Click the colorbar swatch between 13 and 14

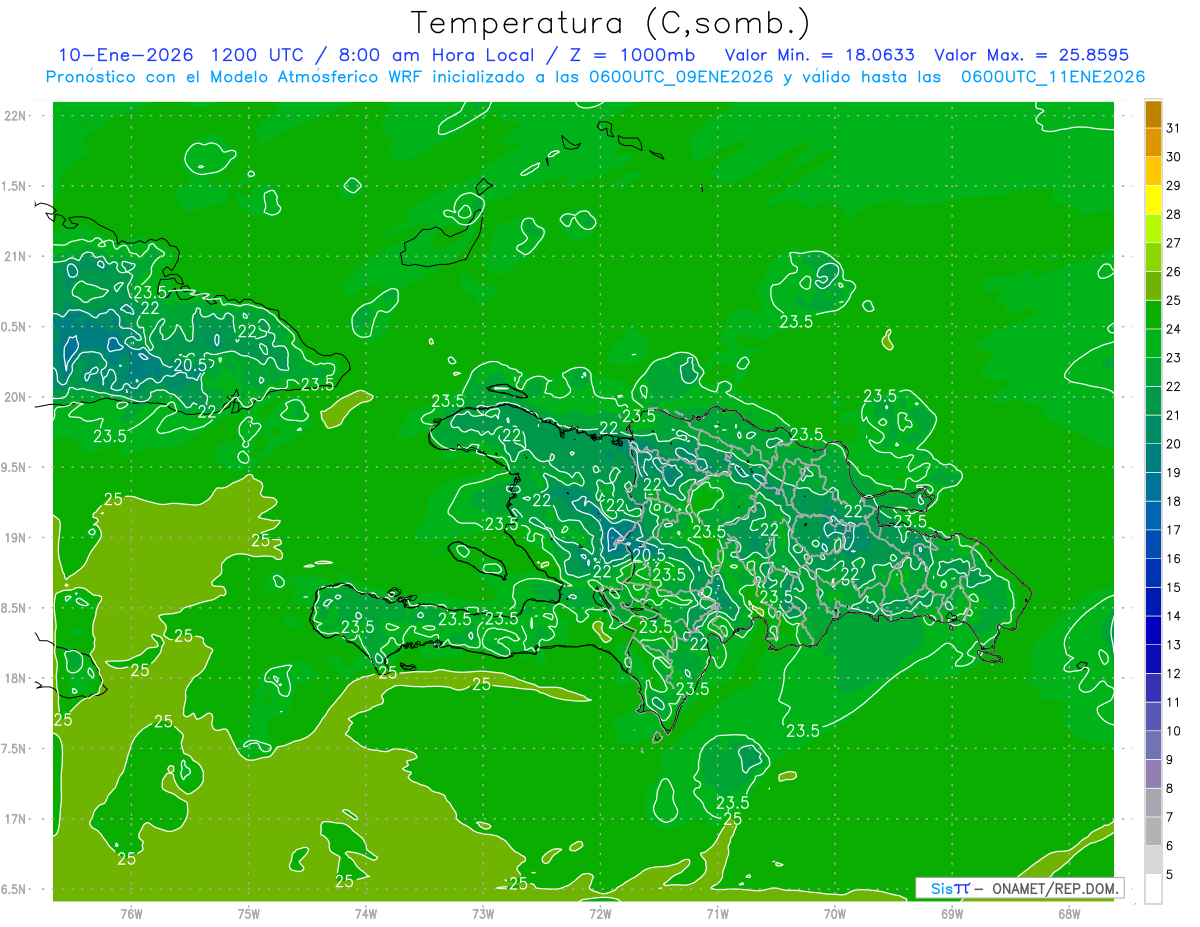[x=1153, y=631]
